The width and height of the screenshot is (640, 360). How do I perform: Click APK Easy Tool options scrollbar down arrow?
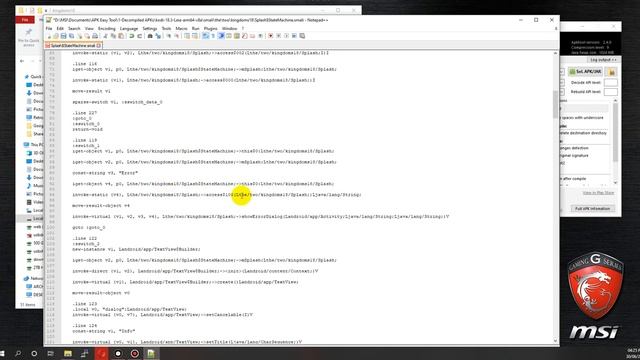616,183
